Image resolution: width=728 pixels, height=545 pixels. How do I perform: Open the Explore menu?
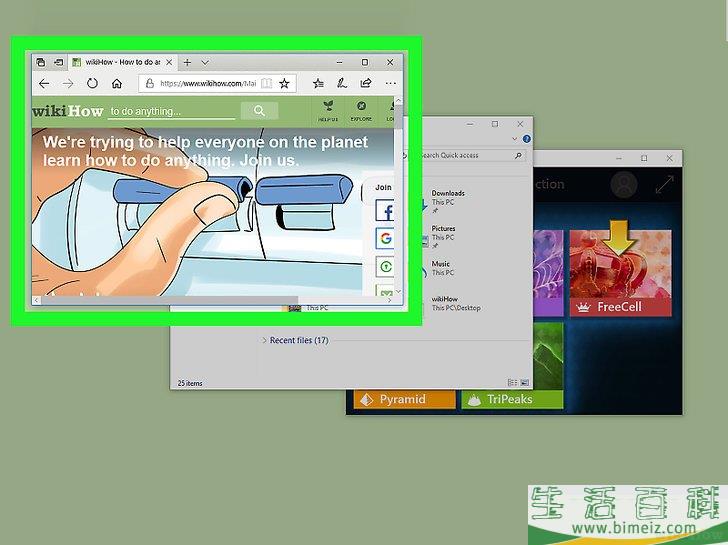point(361,111)
